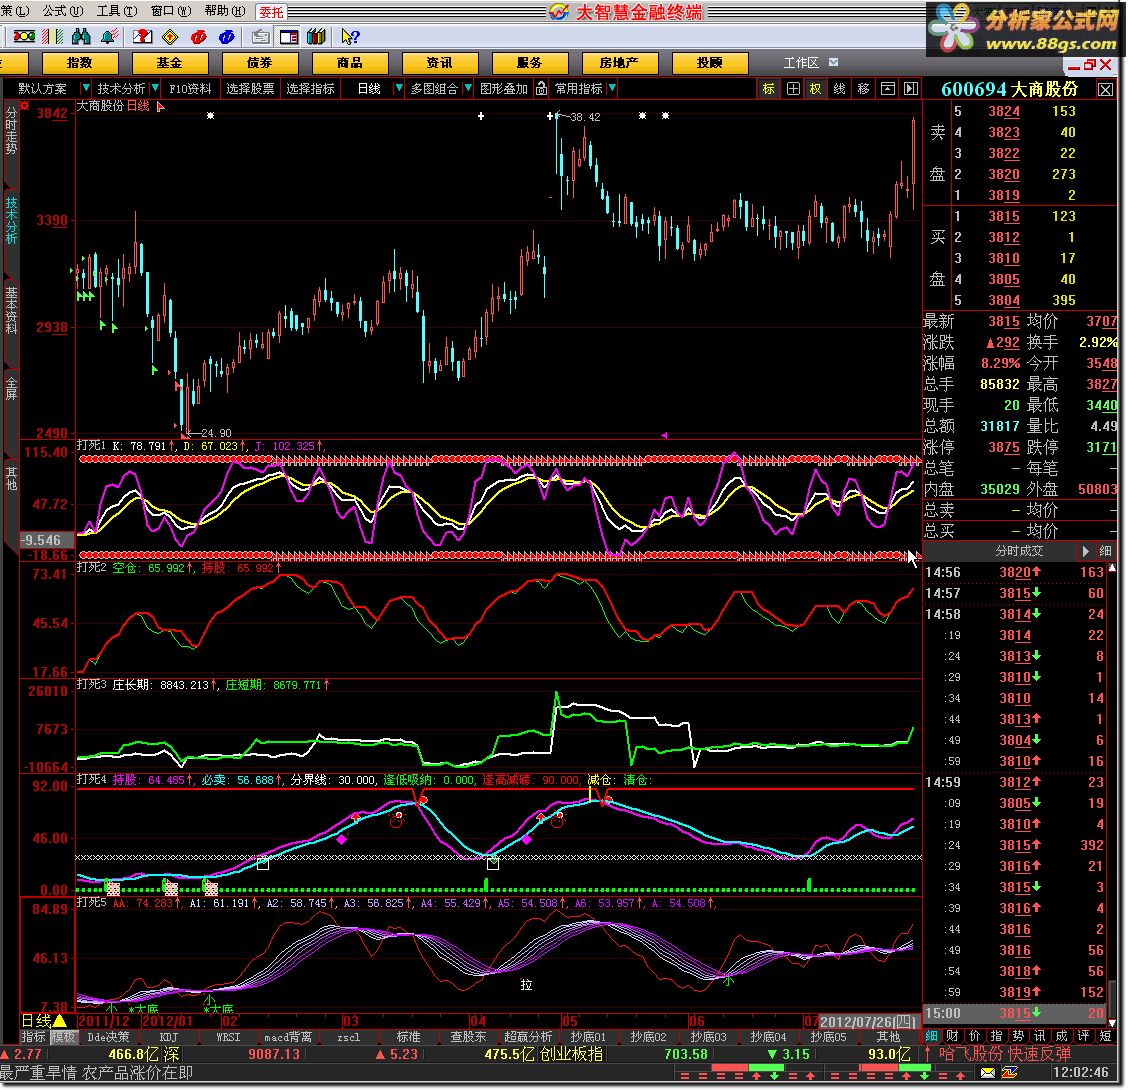The image size is (1128, 1090).
Task: Toggle the side panel layout icon
Action: 289,36
